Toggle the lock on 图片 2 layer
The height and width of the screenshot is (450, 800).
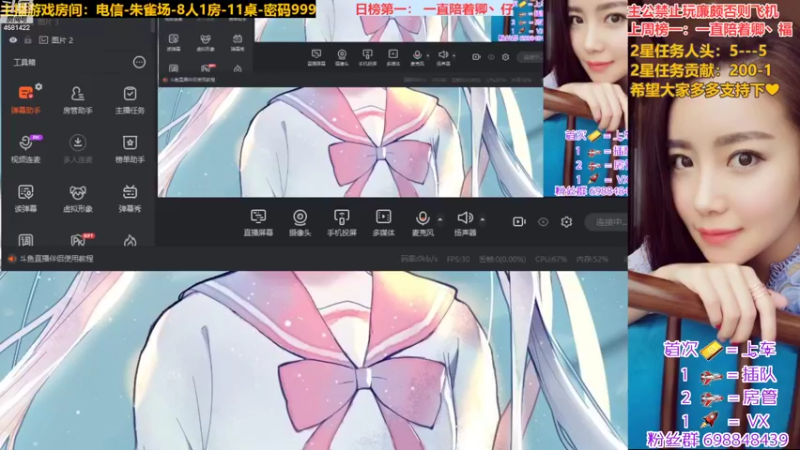pyautogui.click(x=28, y=40)
